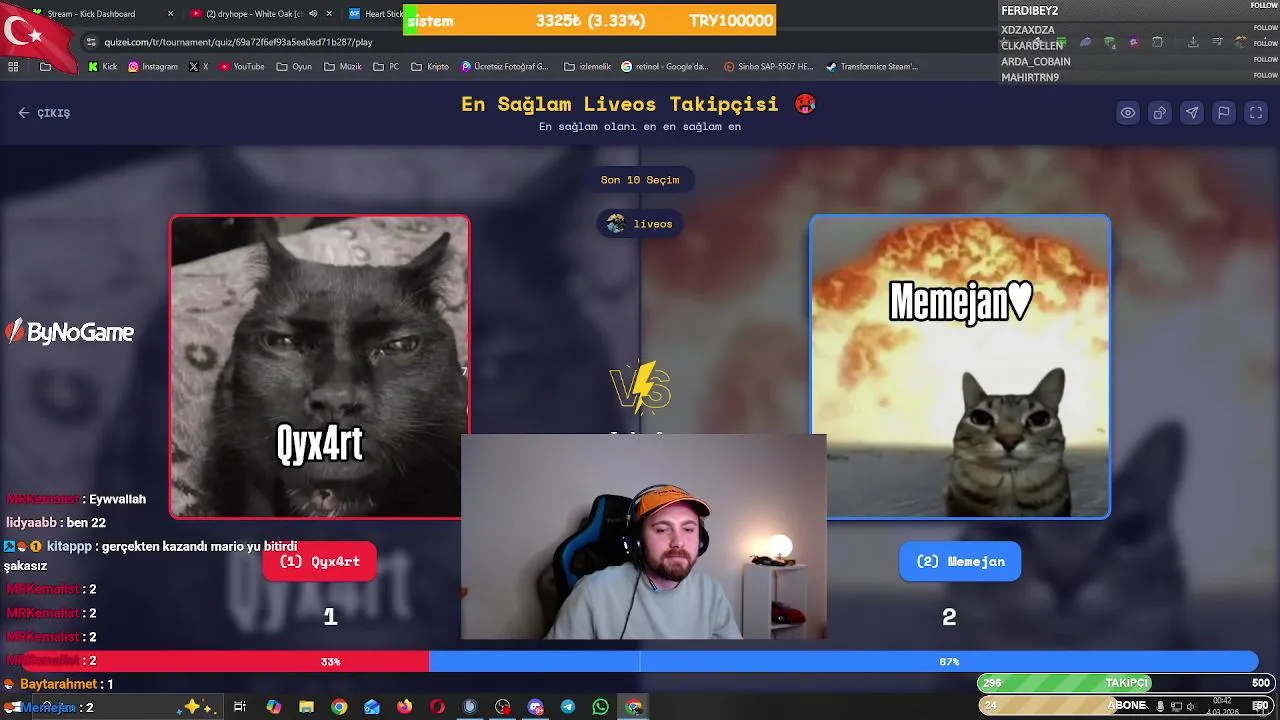Click the 'kitappp' chat message text
The height and width of the screenshot is (720, 1280).
[x=150, y=556]
